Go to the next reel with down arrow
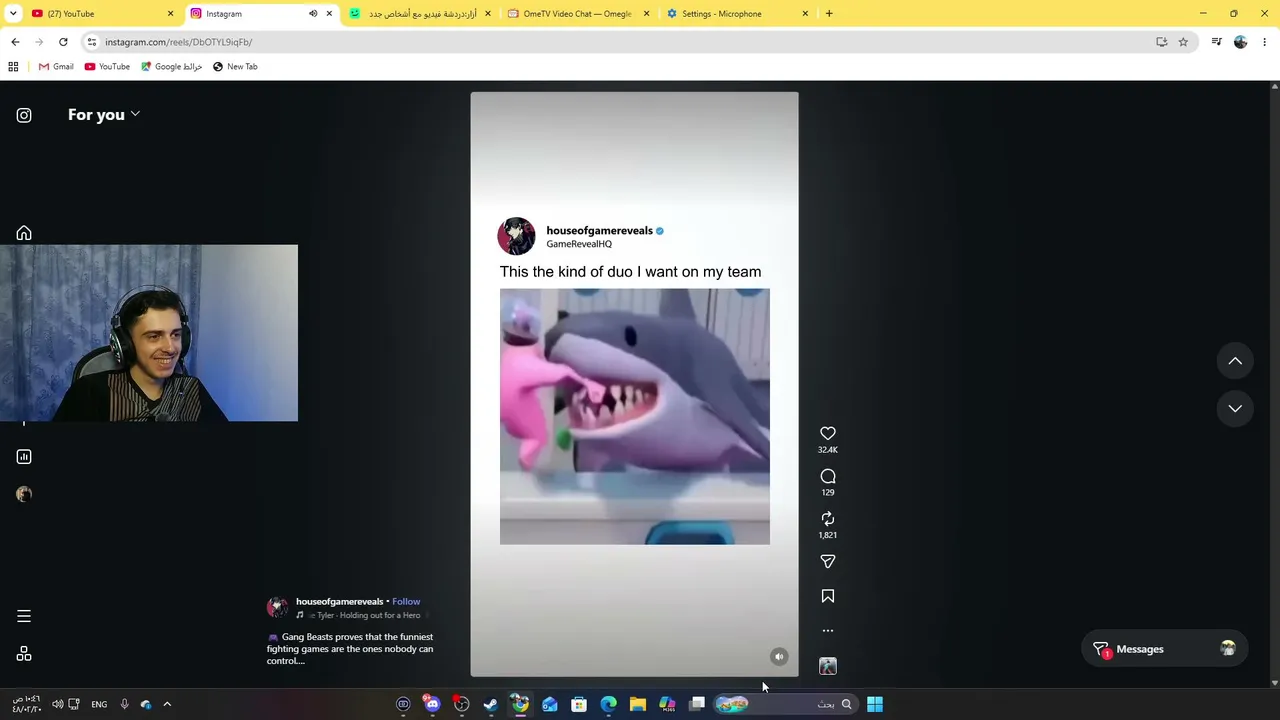Viewport: 1280px width, 720px height. [x=1235, y=408]
